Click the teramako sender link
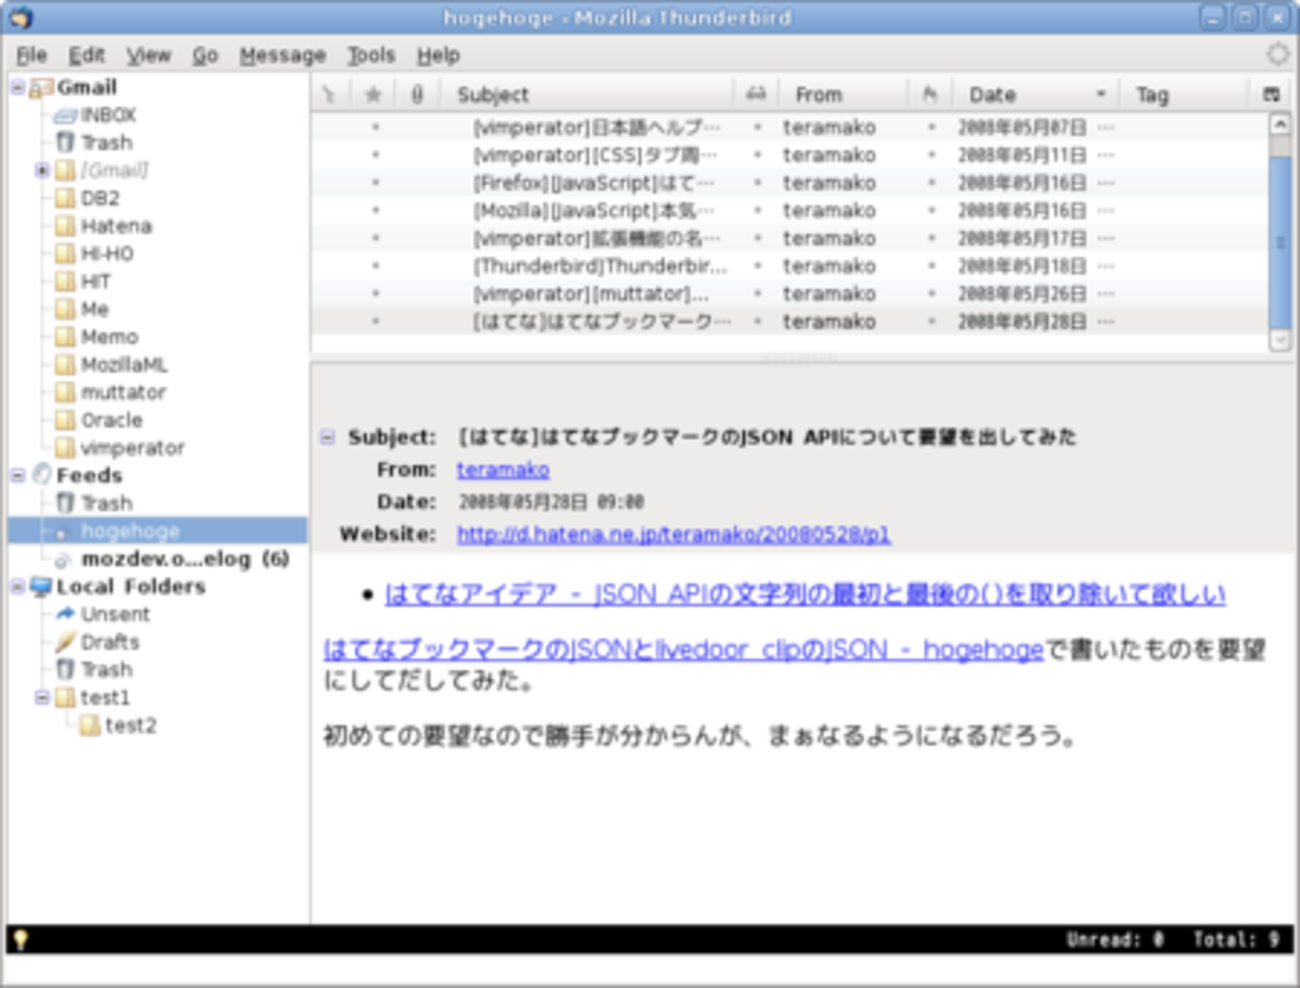The height and width of the screenshot is (988, 1300). (x=503, y=470)
